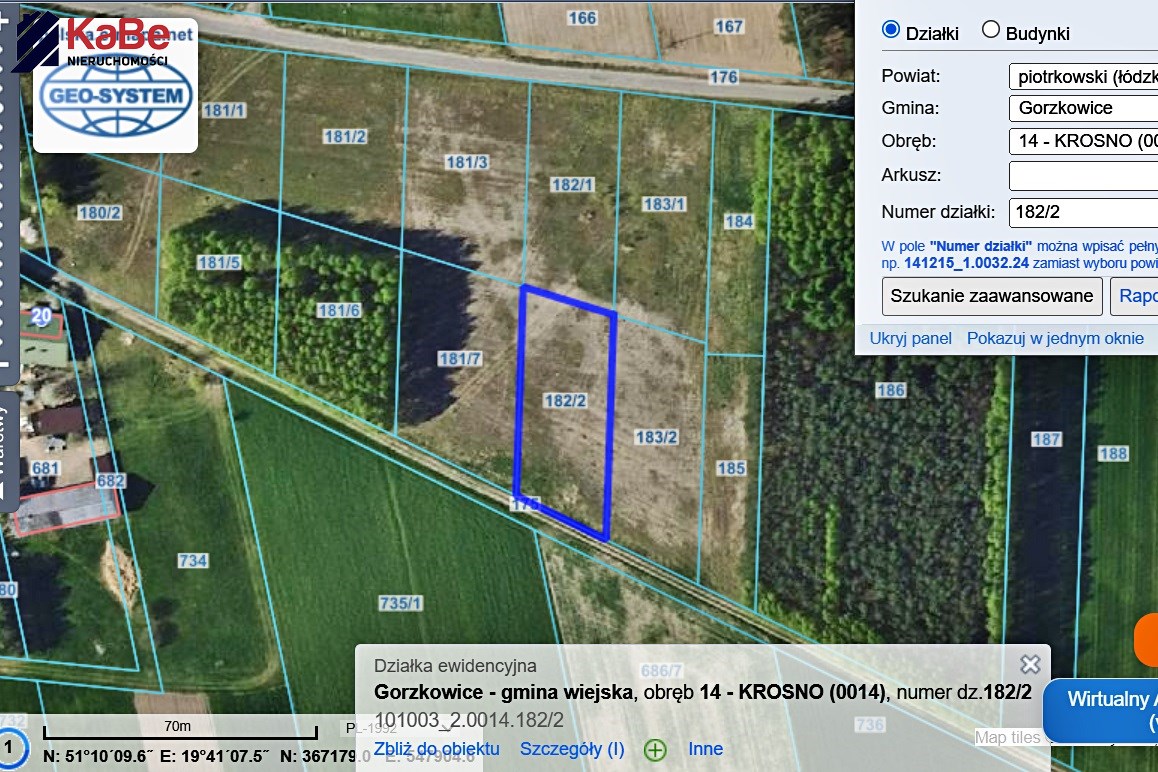Click the zoom-in plus on the map slider
The height and width of the screenshot is (772, 1158).
click(x=5, y=20)
